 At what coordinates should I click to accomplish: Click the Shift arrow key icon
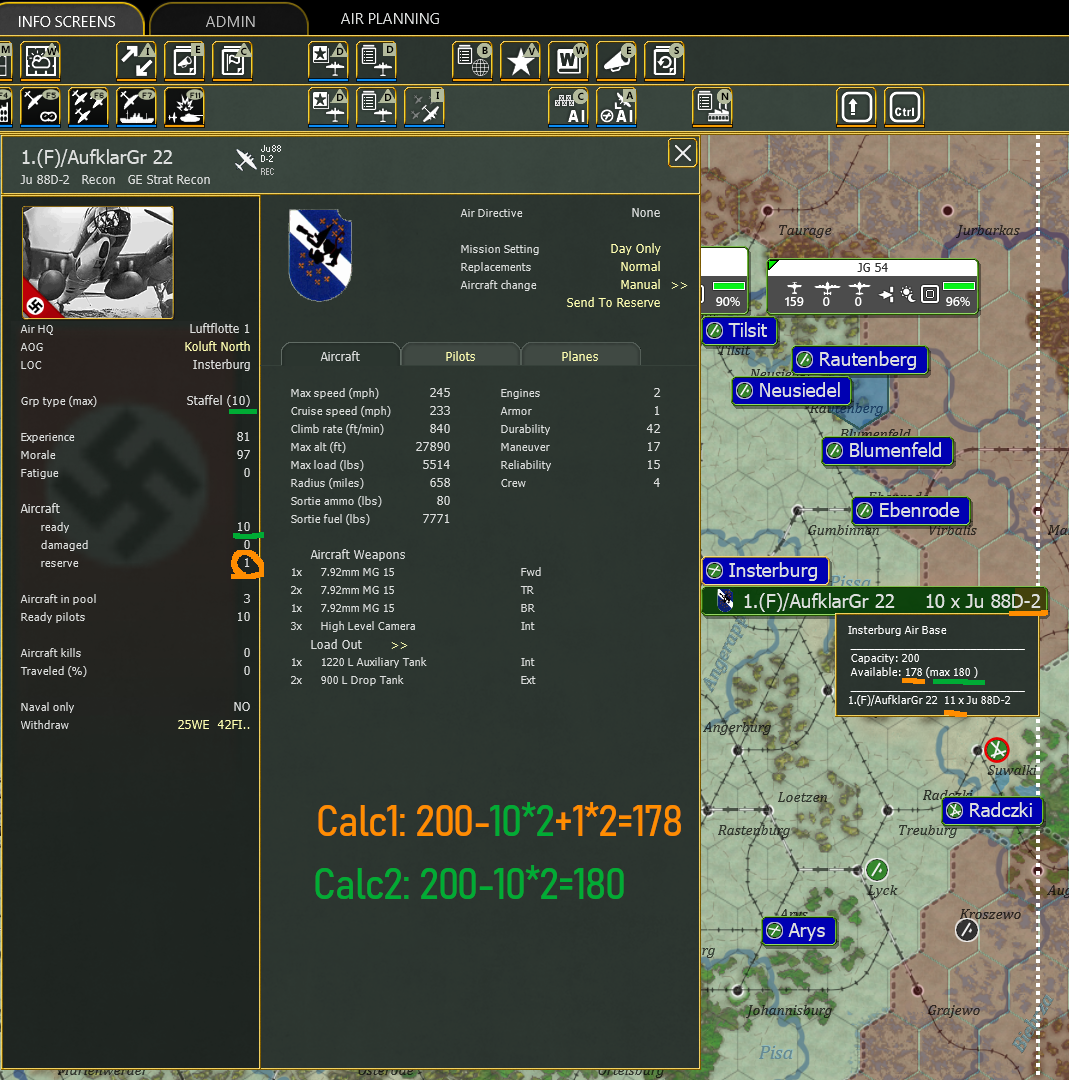click(x=856, y=107)
